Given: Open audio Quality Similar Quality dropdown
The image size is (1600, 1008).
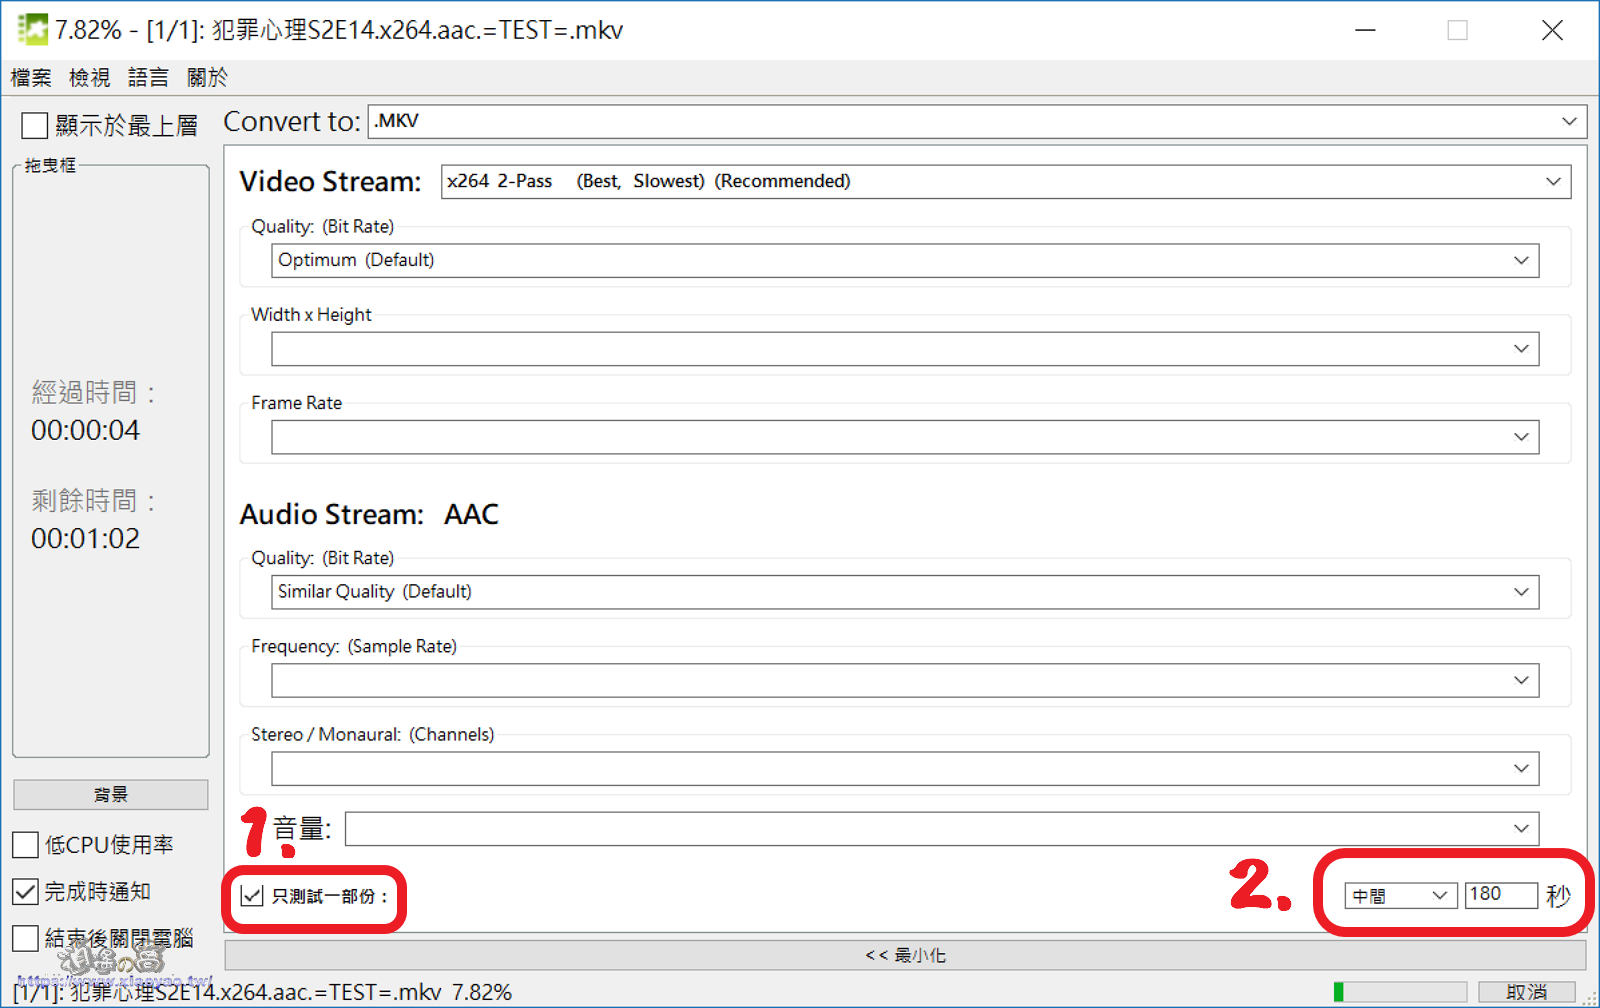Looking at the screenshot, I should pos(905,592).
